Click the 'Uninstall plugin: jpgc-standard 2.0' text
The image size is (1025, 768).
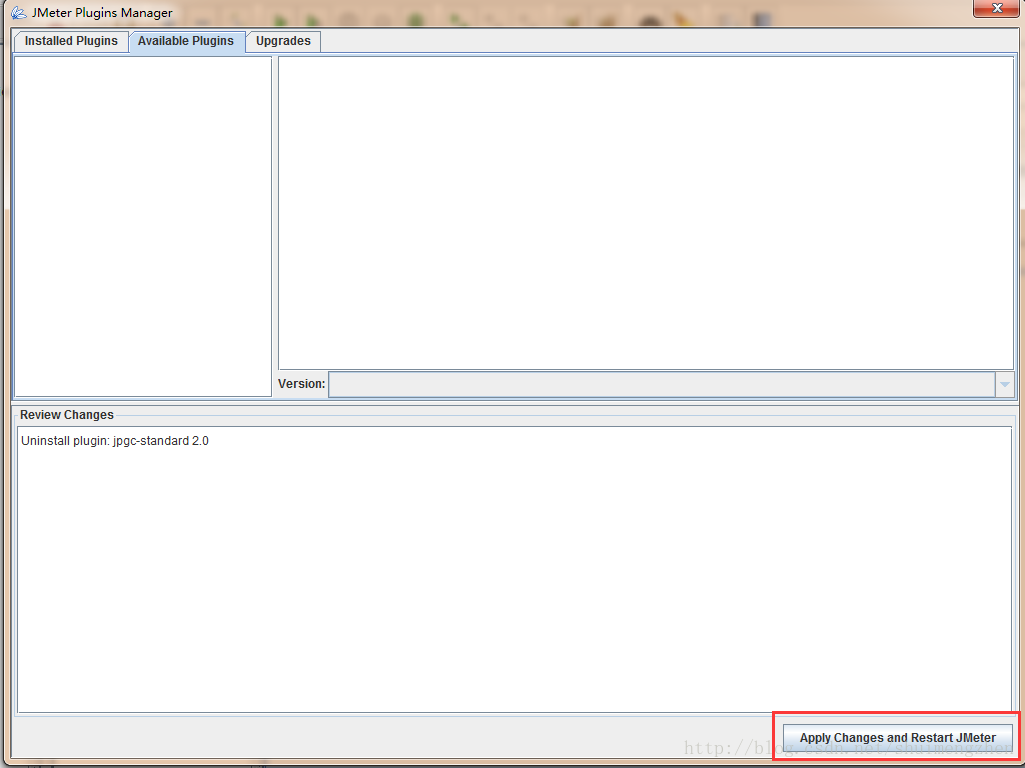tap(115, 441)
